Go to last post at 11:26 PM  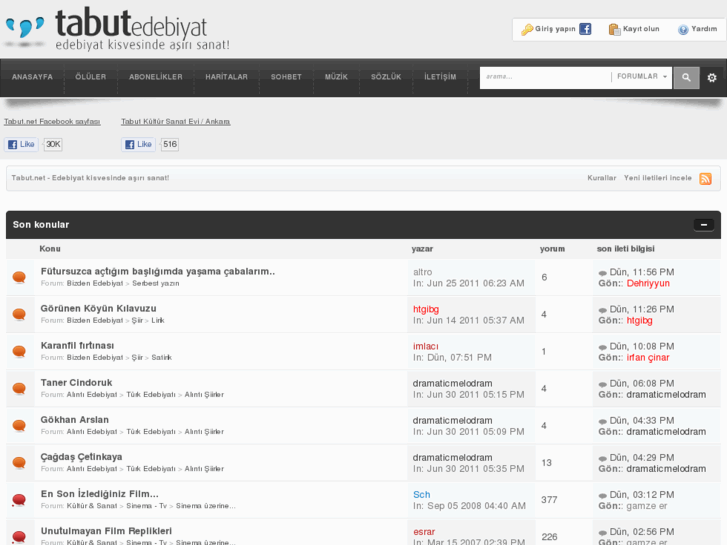coord(602,310)
